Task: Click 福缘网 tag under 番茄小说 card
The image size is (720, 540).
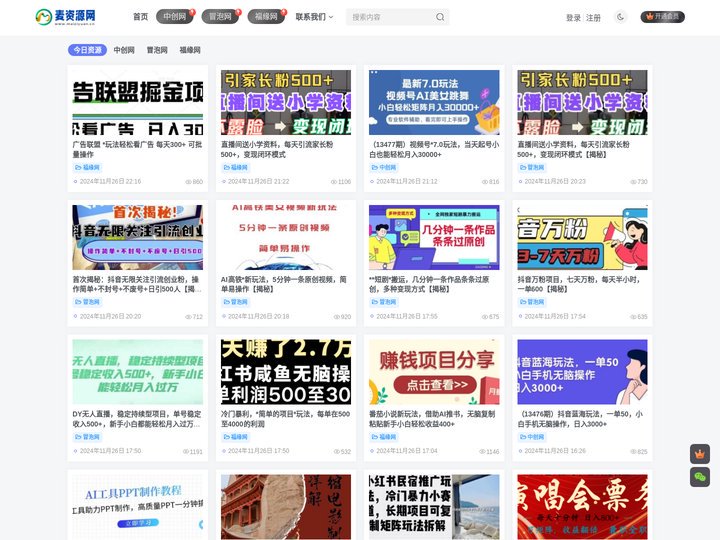Action: coord(384,437)
